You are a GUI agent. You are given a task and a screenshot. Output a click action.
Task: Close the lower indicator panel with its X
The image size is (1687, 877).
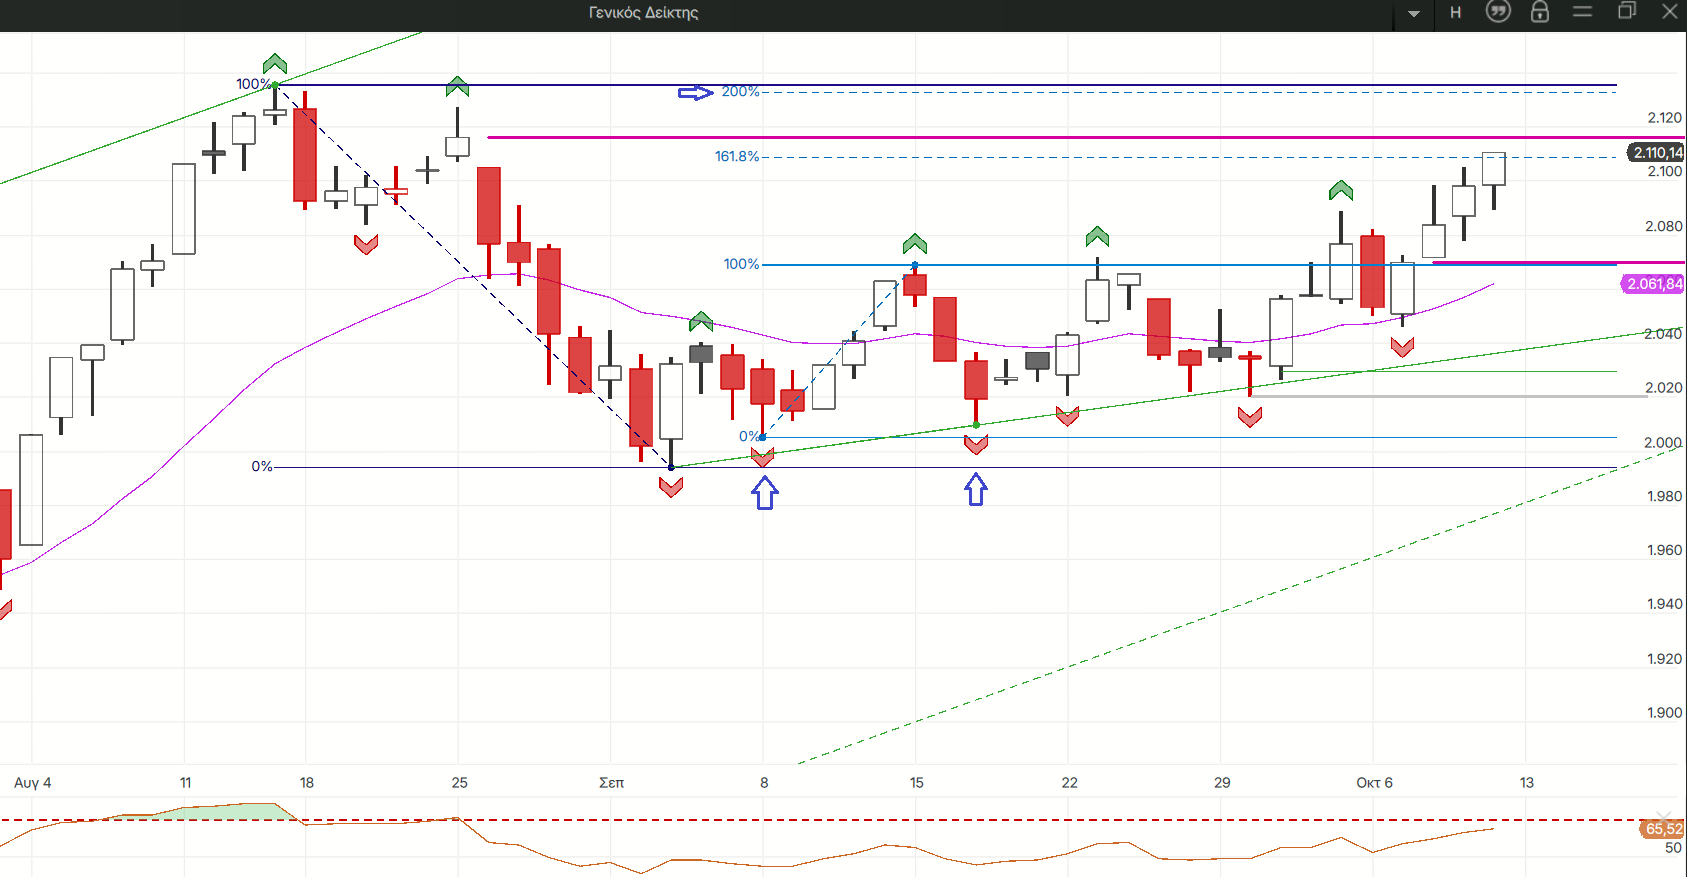tap(1664, 817)
